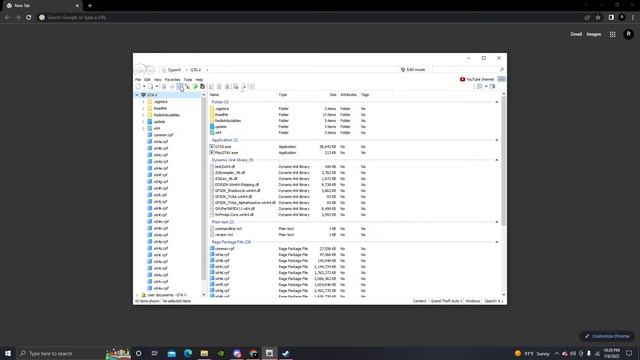Select common.rpf in the folder tree
This screenshot has width=640, height=360.
tap(163, 135)
